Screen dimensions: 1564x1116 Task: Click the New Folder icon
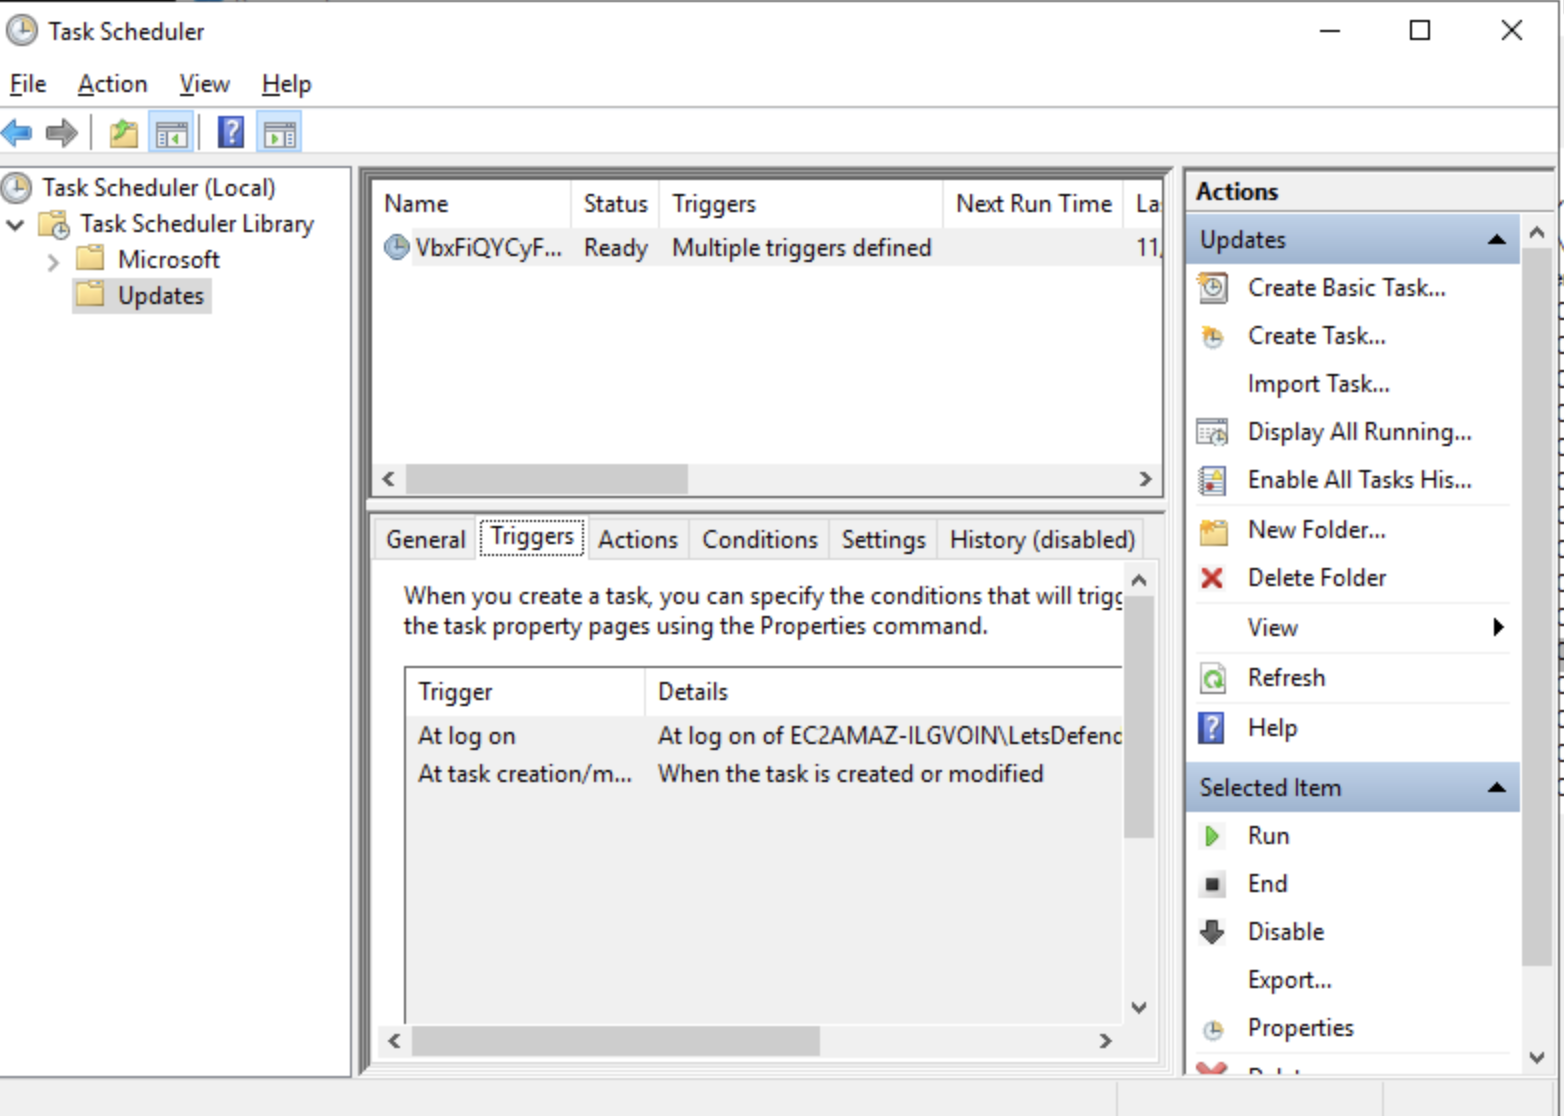click(1213, 530)
